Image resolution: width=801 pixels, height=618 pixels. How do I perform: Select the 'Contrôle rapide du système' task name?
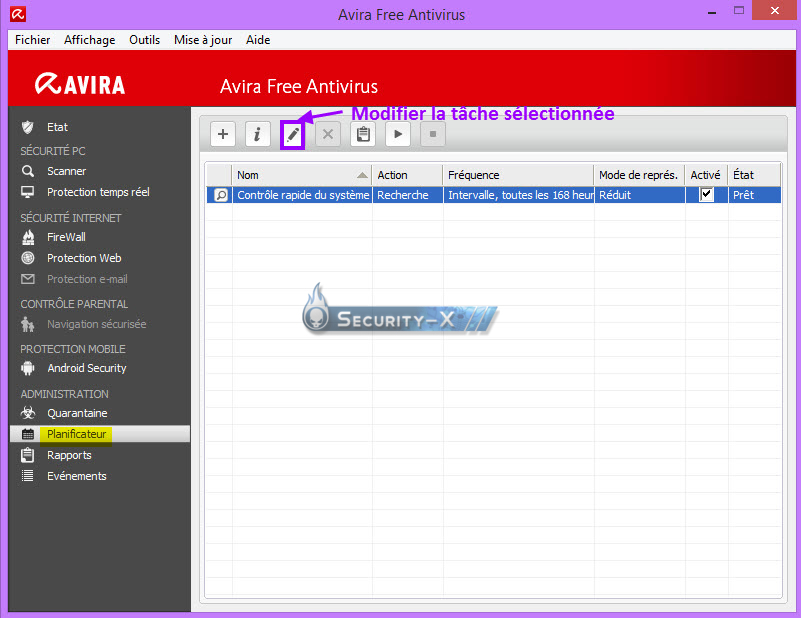[x=303, y=195]
